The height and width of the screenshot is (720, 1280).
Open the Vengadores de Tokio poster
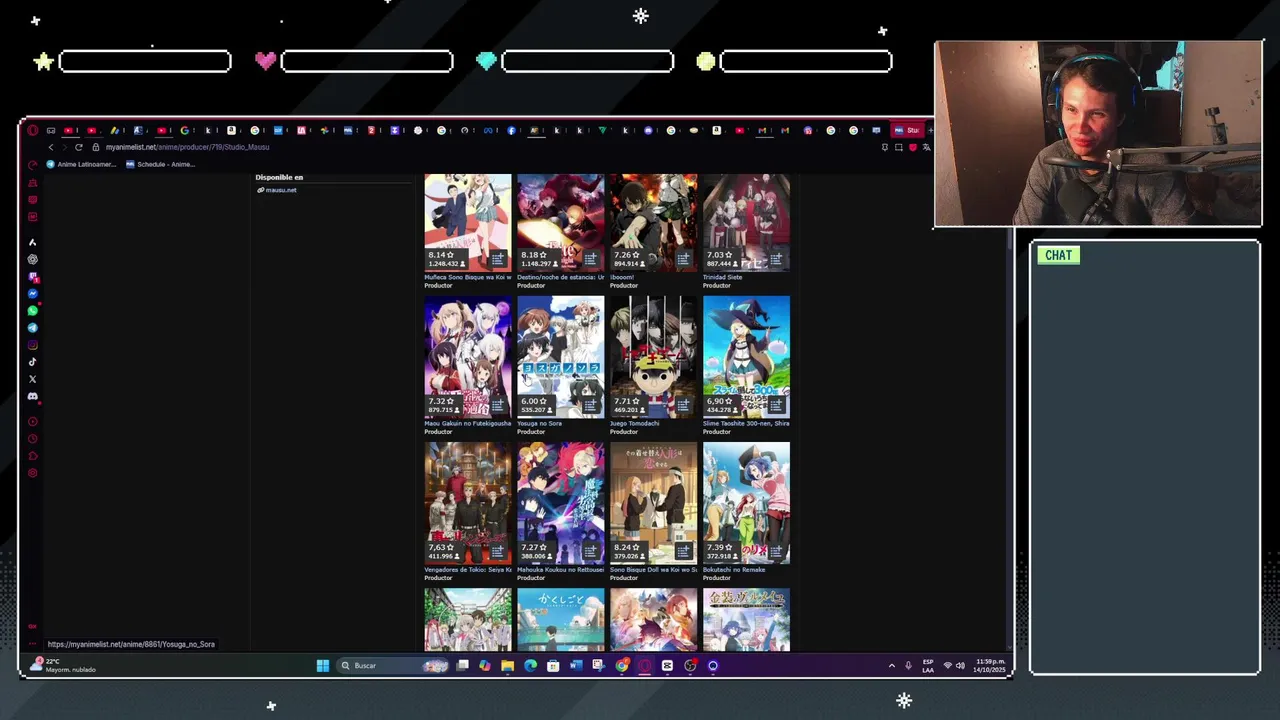pyautogui.click(x=467, y=503)
